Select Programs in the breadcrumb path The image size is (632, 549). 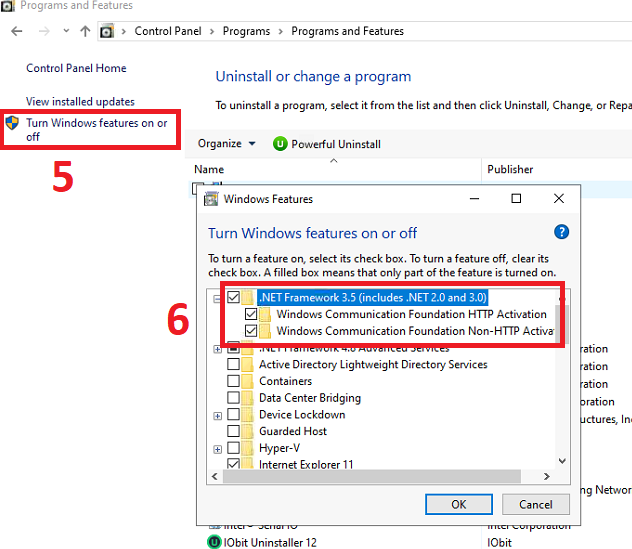pyautogui.click(x=246, y=31)
